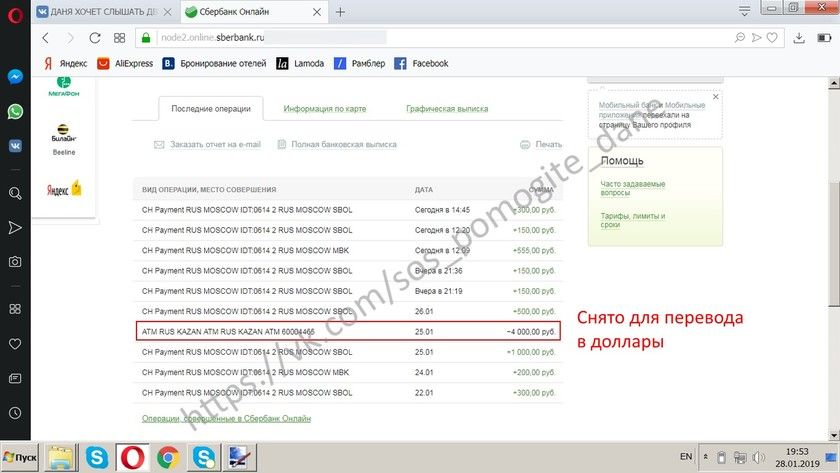Switch to the 'Графическая выписка' tab
This screenshot has width=840, height=473.
[x=447, y=109]
